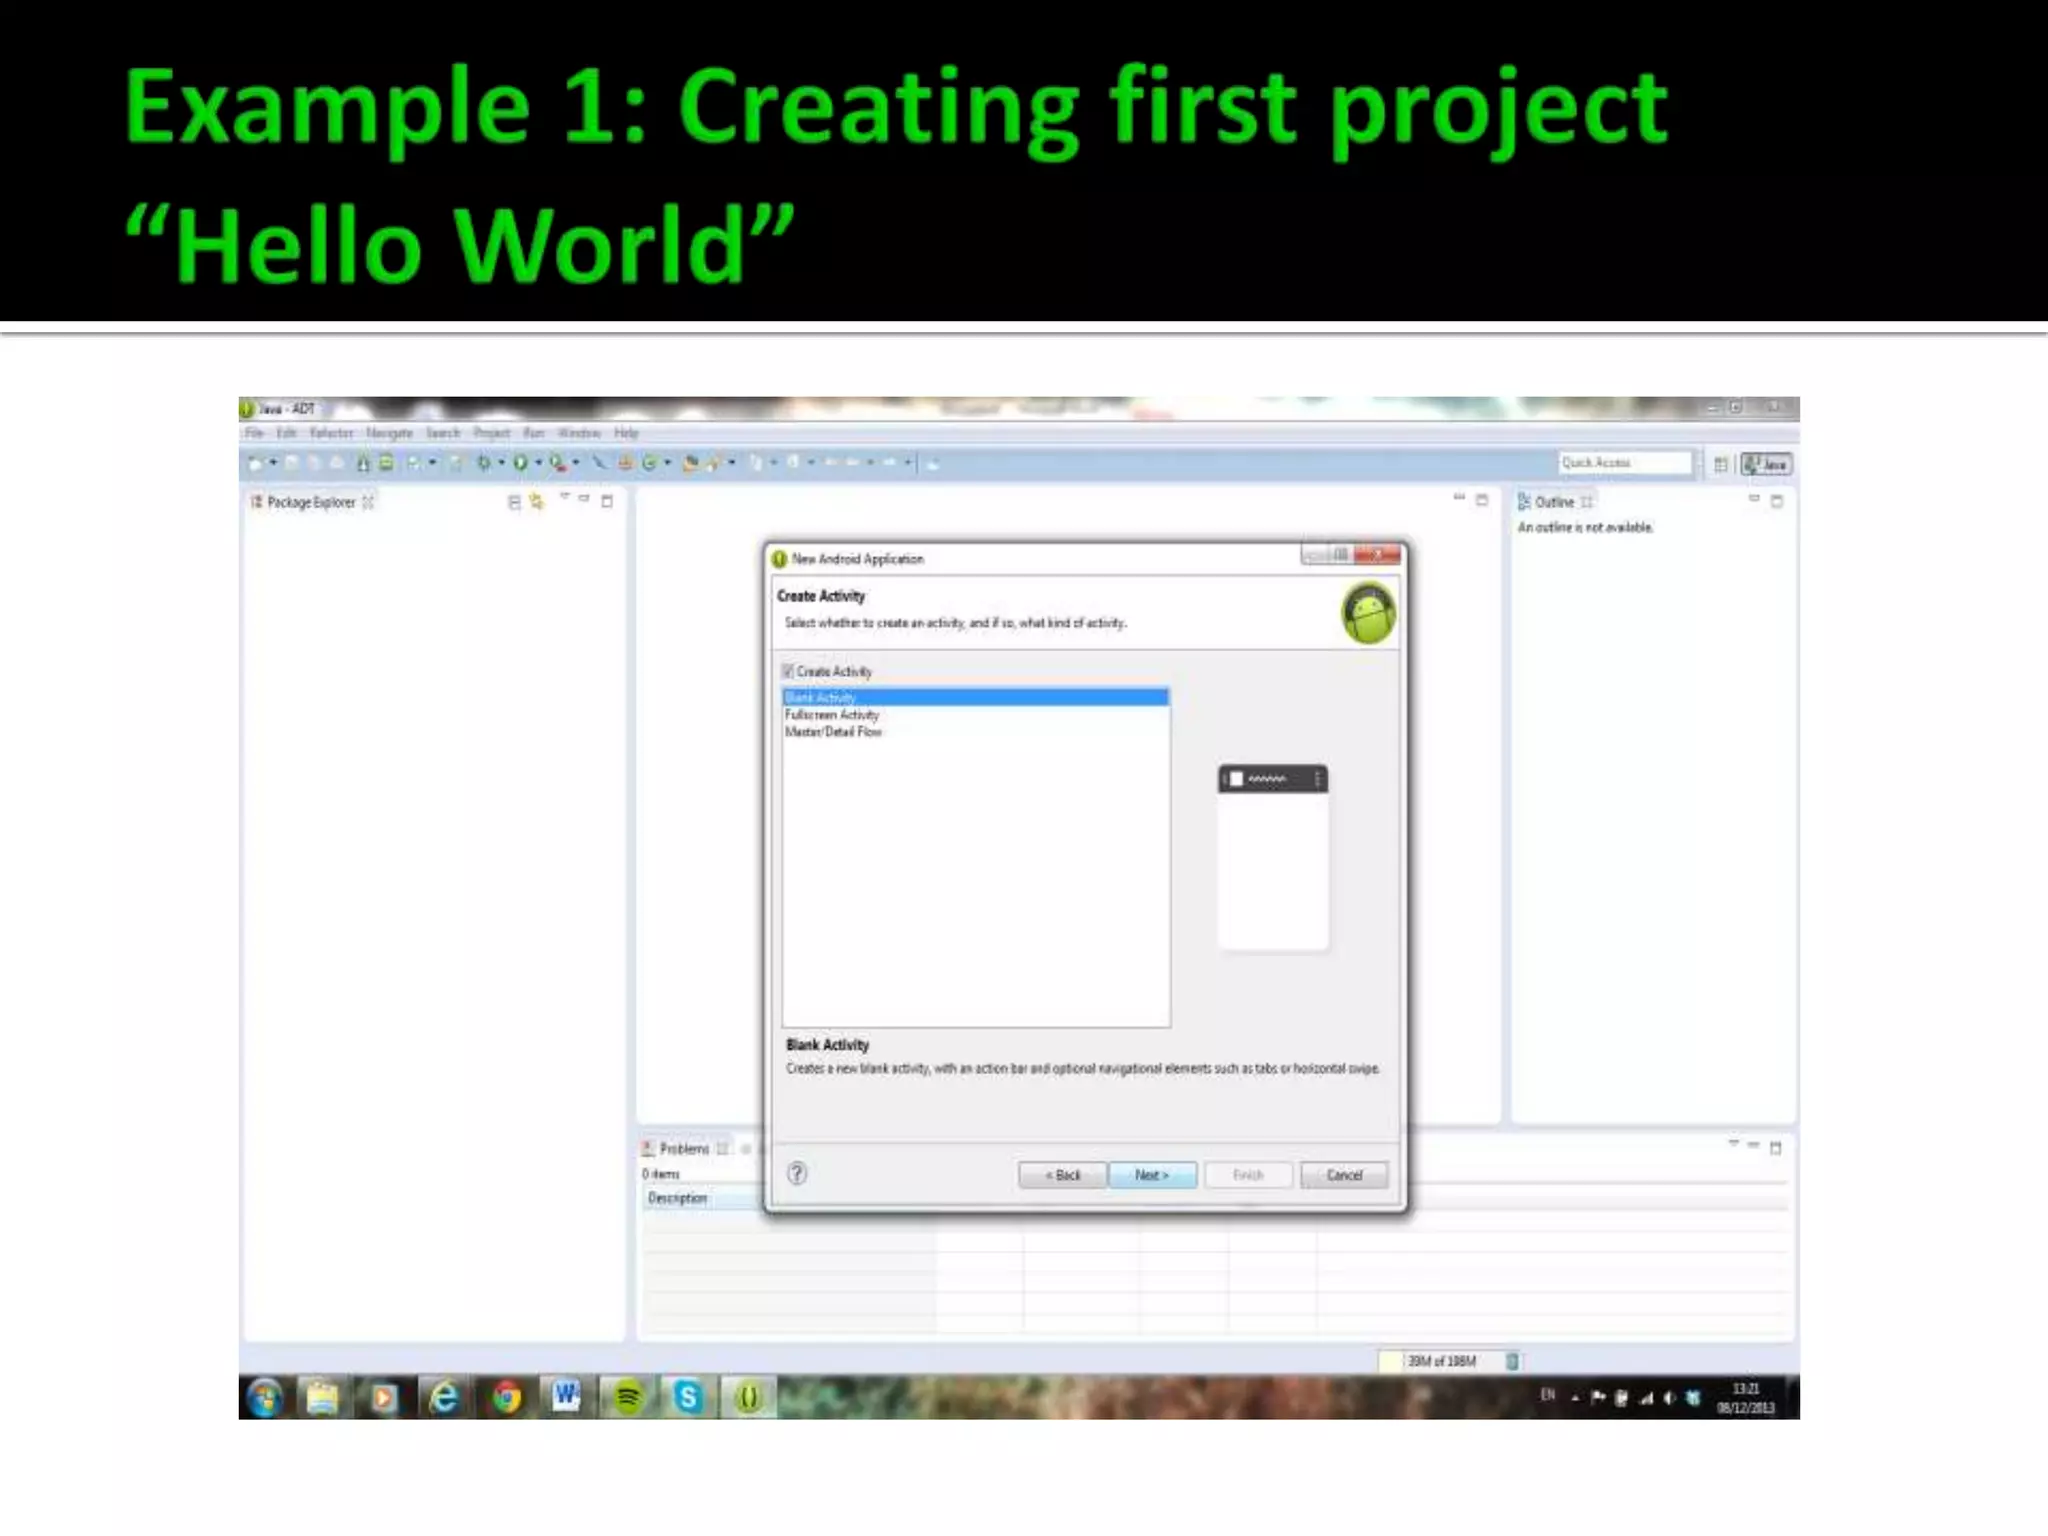The width and height of the screenshot is (2048, 1536).
Task: Click the < Back button
Action: [x=1062, y=1175]
